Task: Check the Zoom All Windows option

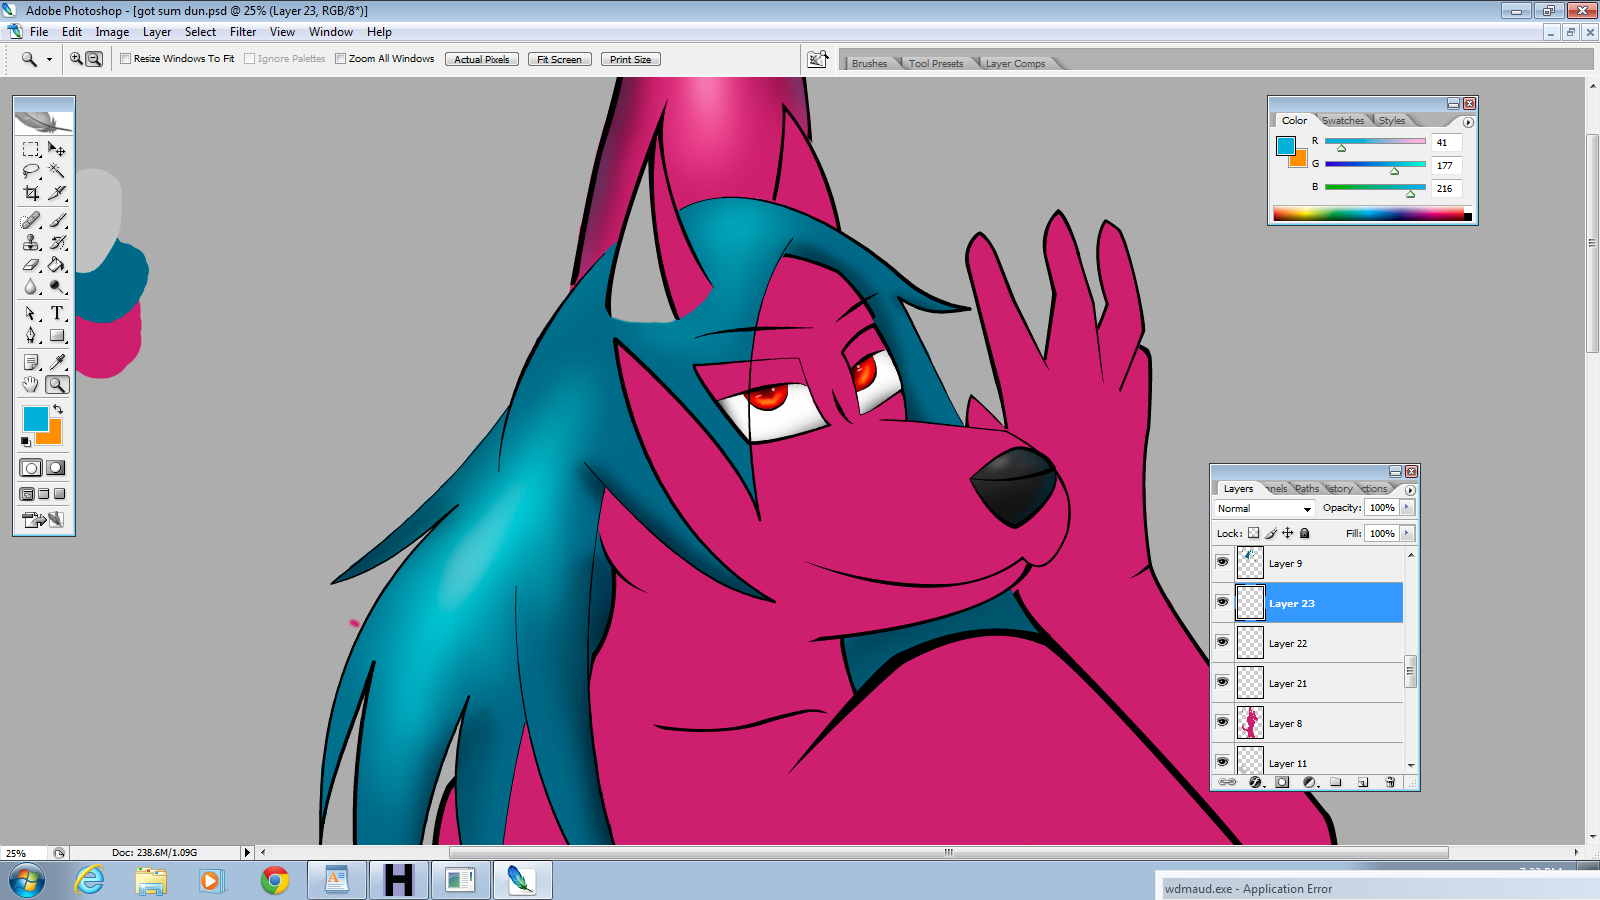Action: coord(341,59)
